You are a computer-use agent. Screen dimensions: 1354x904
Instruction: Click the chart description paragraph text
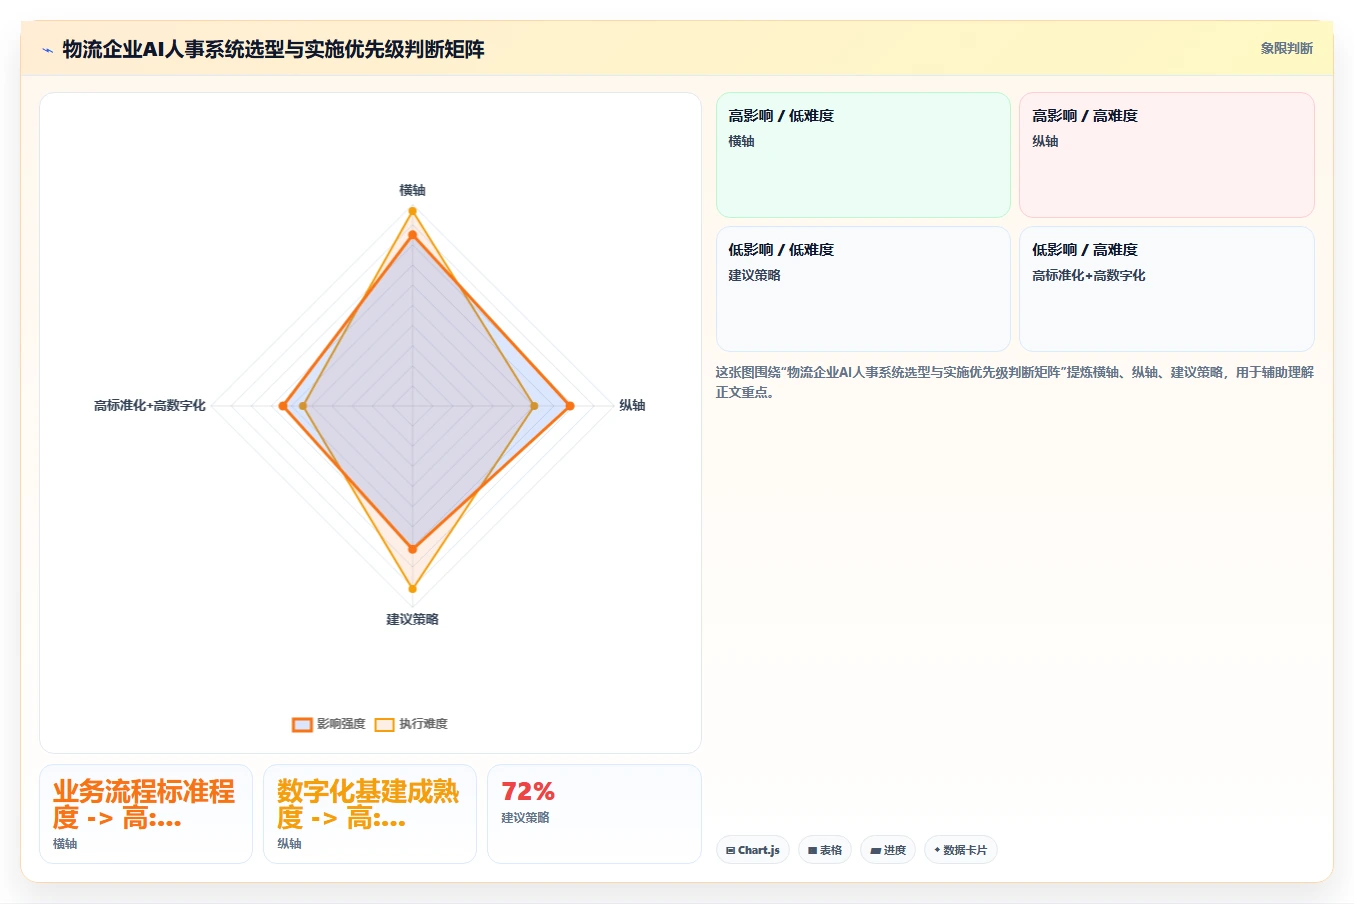click(x=1014, y=382)
